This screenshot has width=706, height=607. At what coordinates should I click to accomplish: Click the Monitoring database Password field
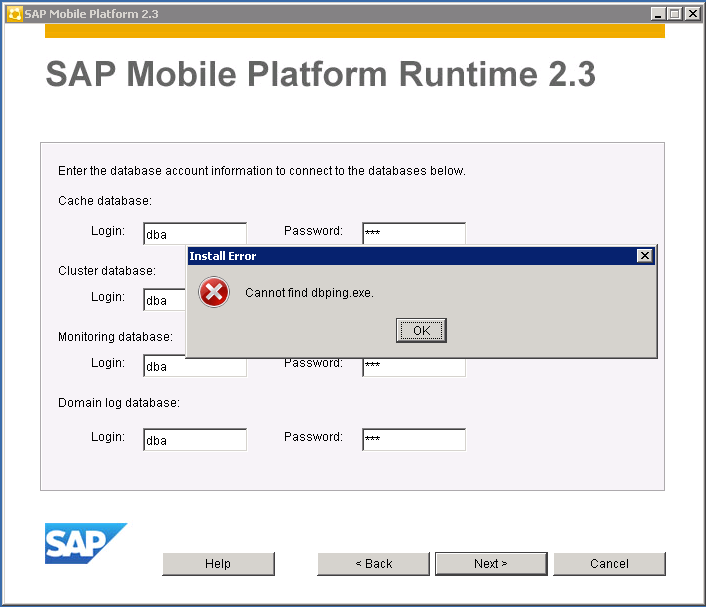(414, 367)
